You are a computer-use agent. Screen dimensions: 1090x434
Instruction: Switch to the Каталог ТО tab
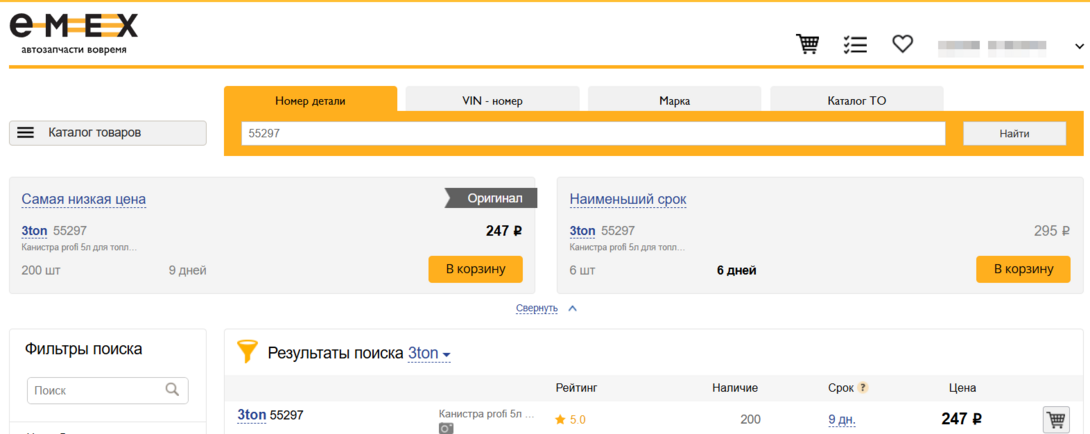[856, 101]
